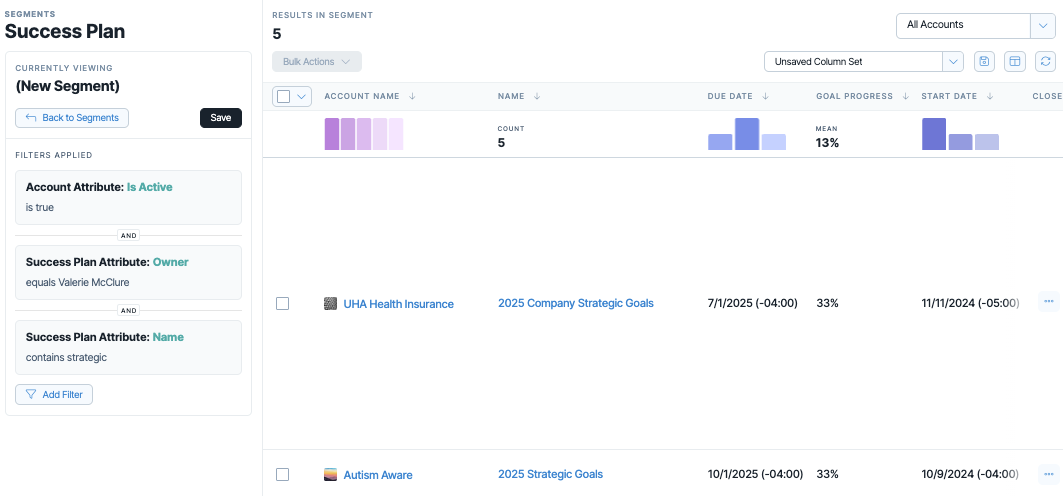Click the save column set icon
1063x496 pixels.
pos(984,62)
